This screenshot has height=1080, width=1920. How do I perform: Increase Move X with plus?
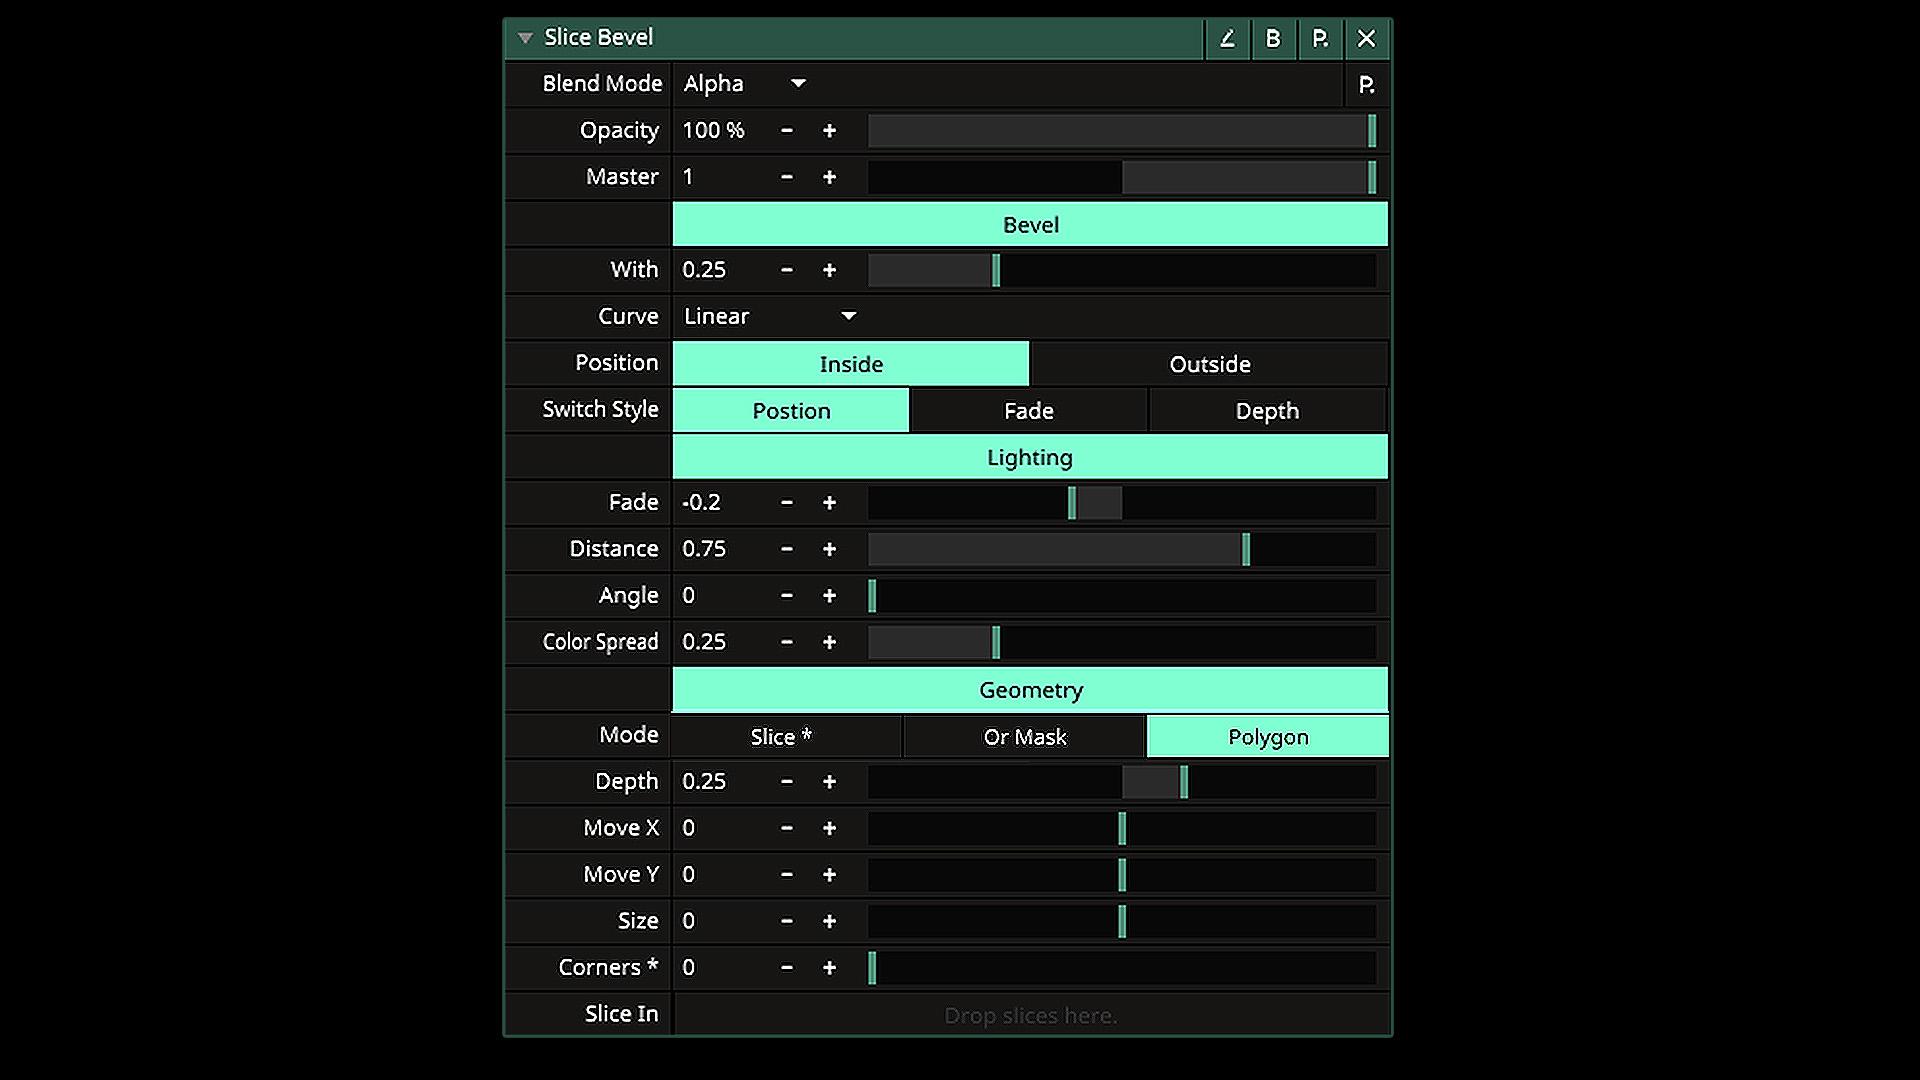pos(829,828)
